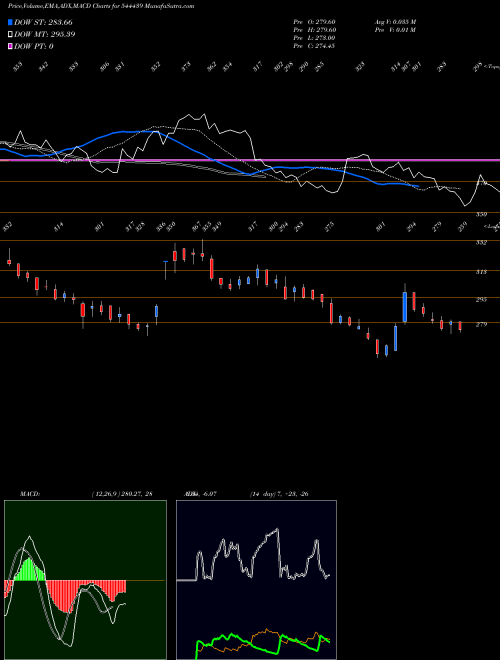Screen dimensions: 500x660
Task: Select the 'DOW PT: 0' legend label
Action: [34, 46]
